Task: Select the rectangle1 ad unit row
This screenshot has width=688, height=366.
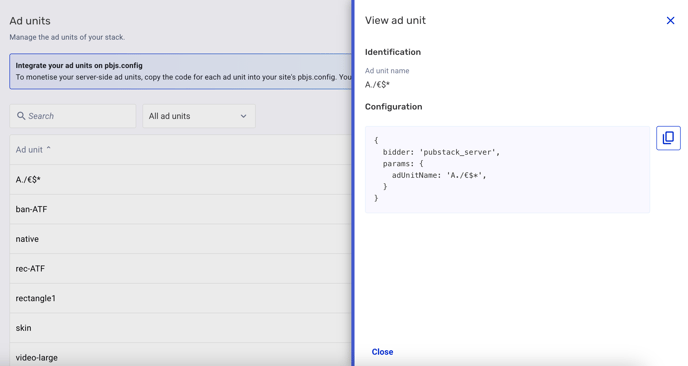Action: pyautogui.click(x=181, y=298)
